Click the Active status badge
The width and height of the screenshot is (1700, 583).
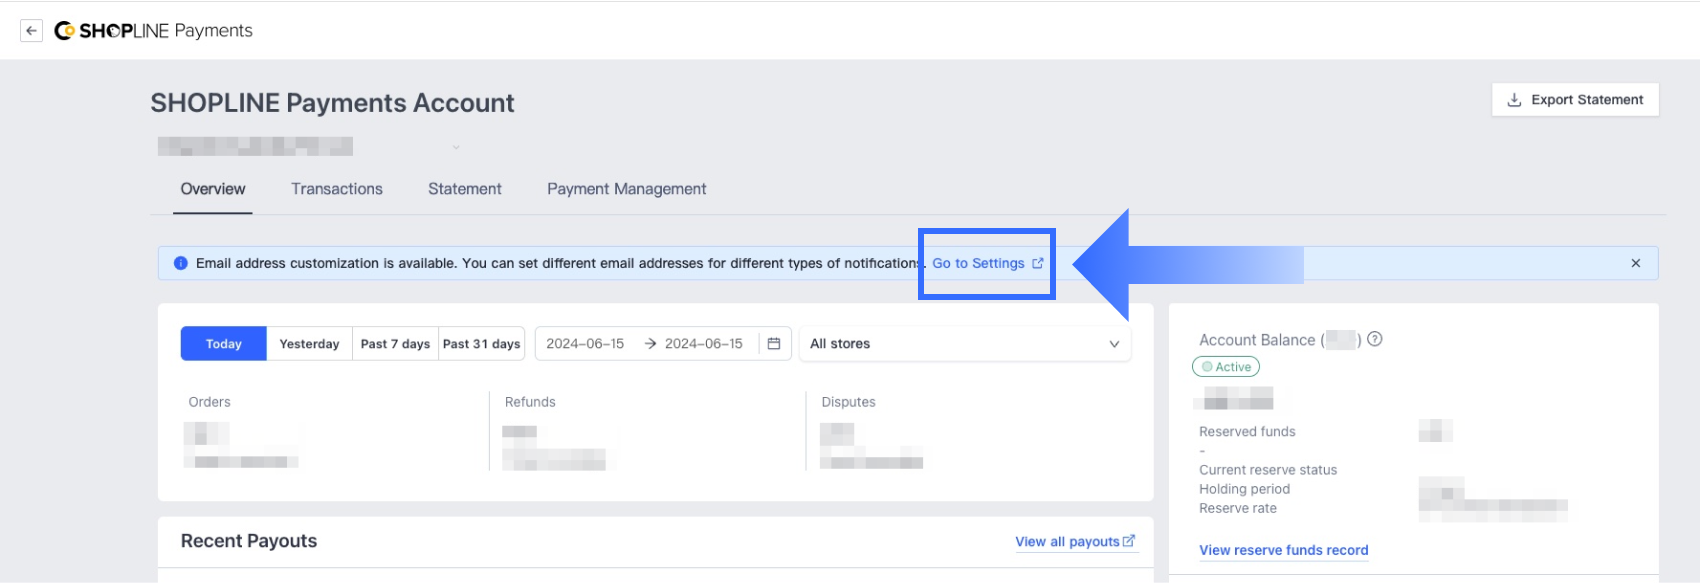[x=1226, y=367]
